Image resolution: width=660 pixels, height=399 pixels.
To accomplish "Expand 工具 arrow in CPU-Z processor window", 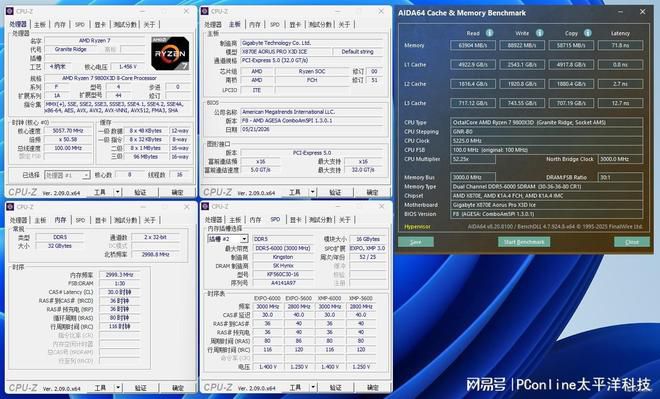I will (118, 192).
